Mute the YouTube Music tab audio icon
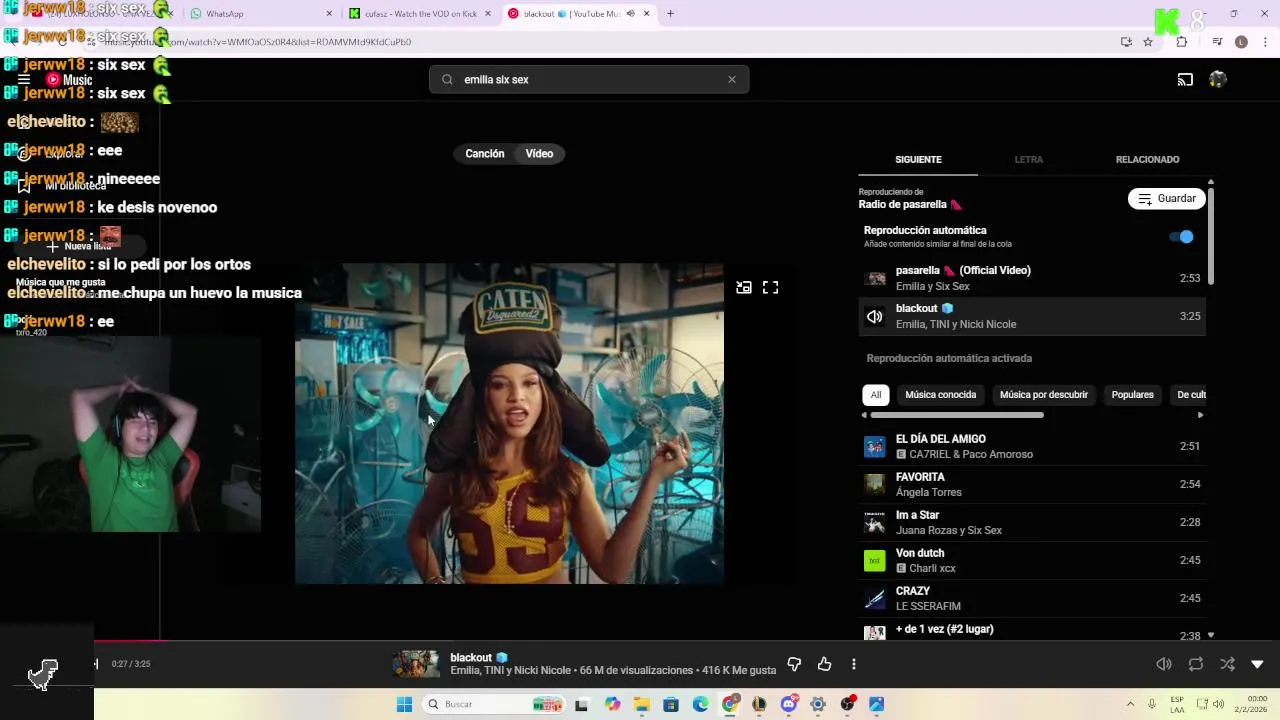This screenshot has height=720, width=1280. coord(631,14)
